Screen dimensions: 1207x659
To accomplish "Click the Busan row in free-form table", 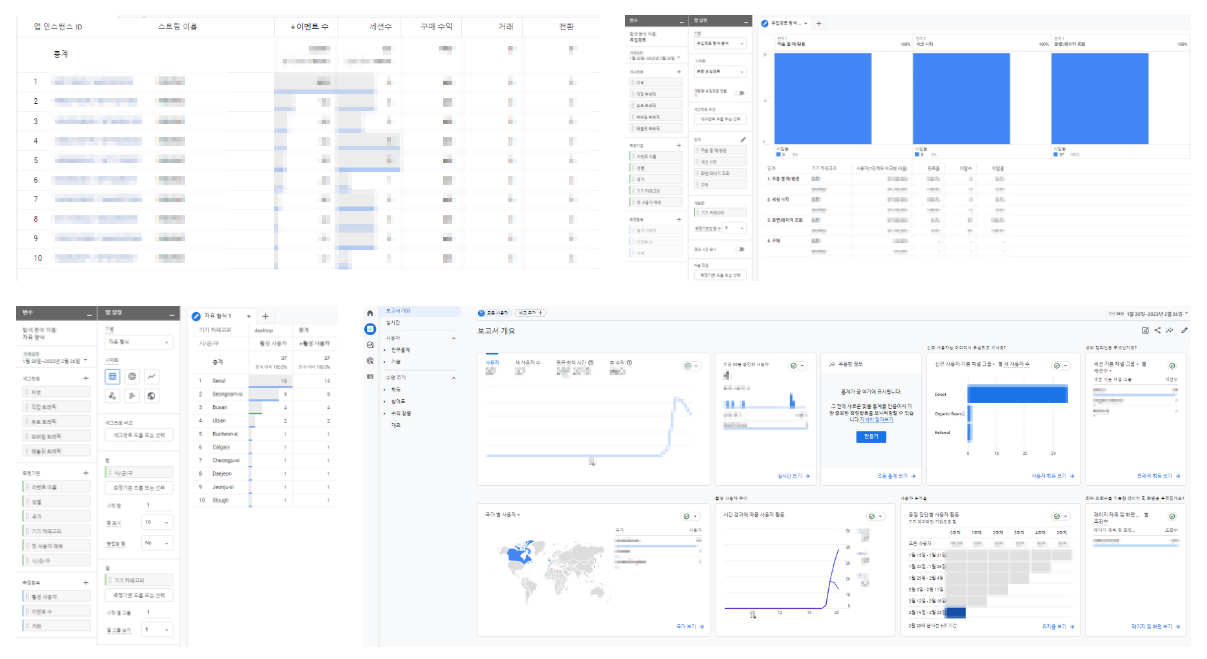I will click(261, 408).
